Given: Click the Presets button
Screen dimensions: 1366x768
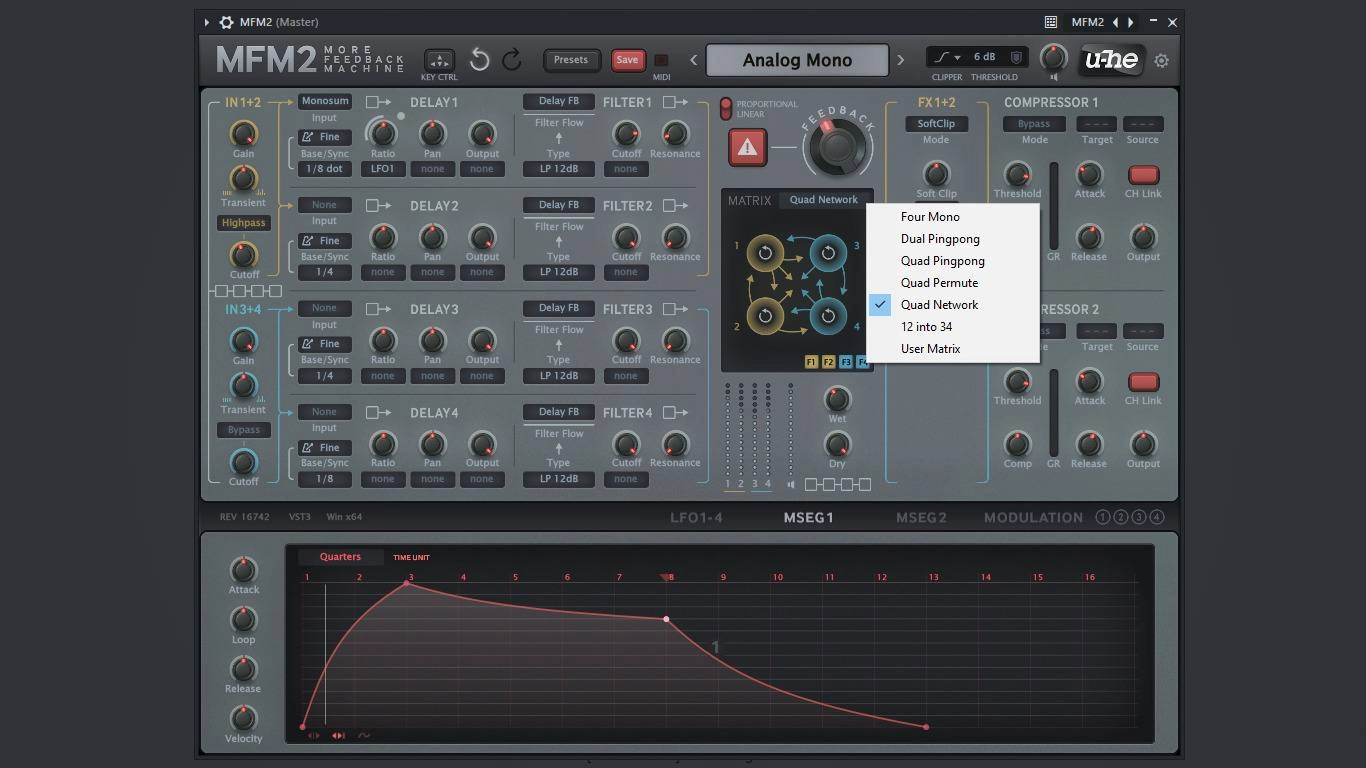Looking at the screenshot, I should coord(571,60).
